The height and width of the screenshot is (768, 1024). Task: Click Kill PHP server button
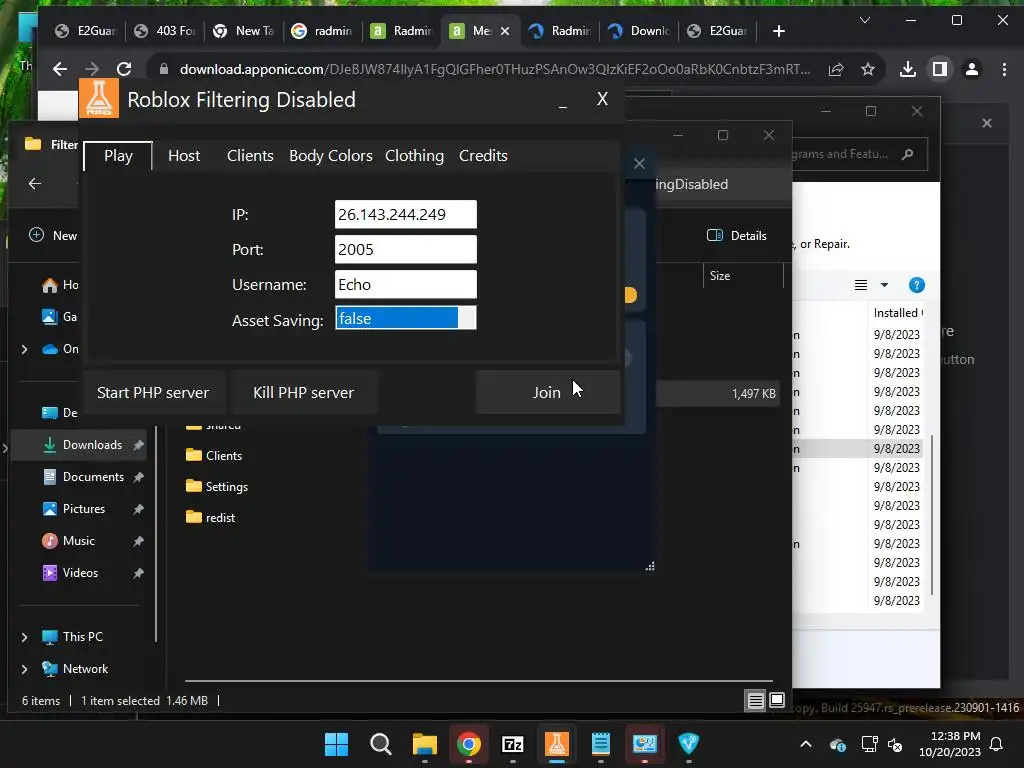304,392
